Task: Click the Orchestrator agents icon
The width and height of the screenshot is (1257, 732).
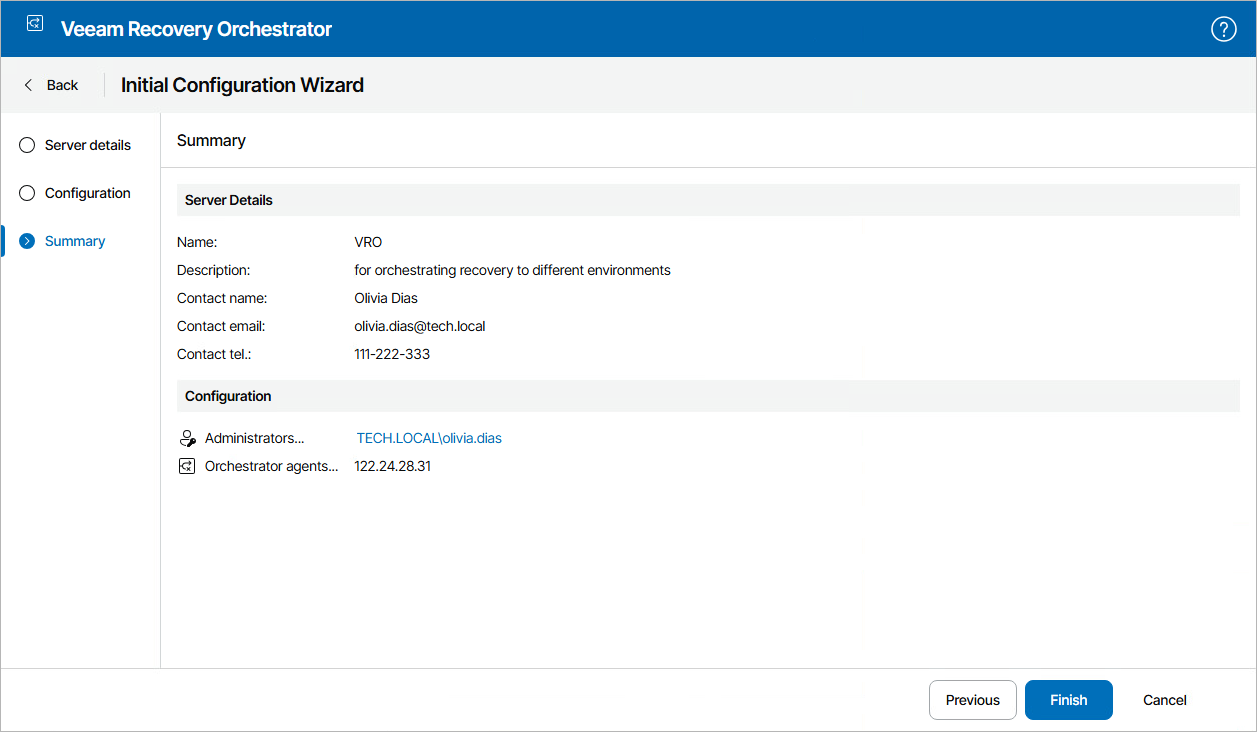Action: pos(187,466)
